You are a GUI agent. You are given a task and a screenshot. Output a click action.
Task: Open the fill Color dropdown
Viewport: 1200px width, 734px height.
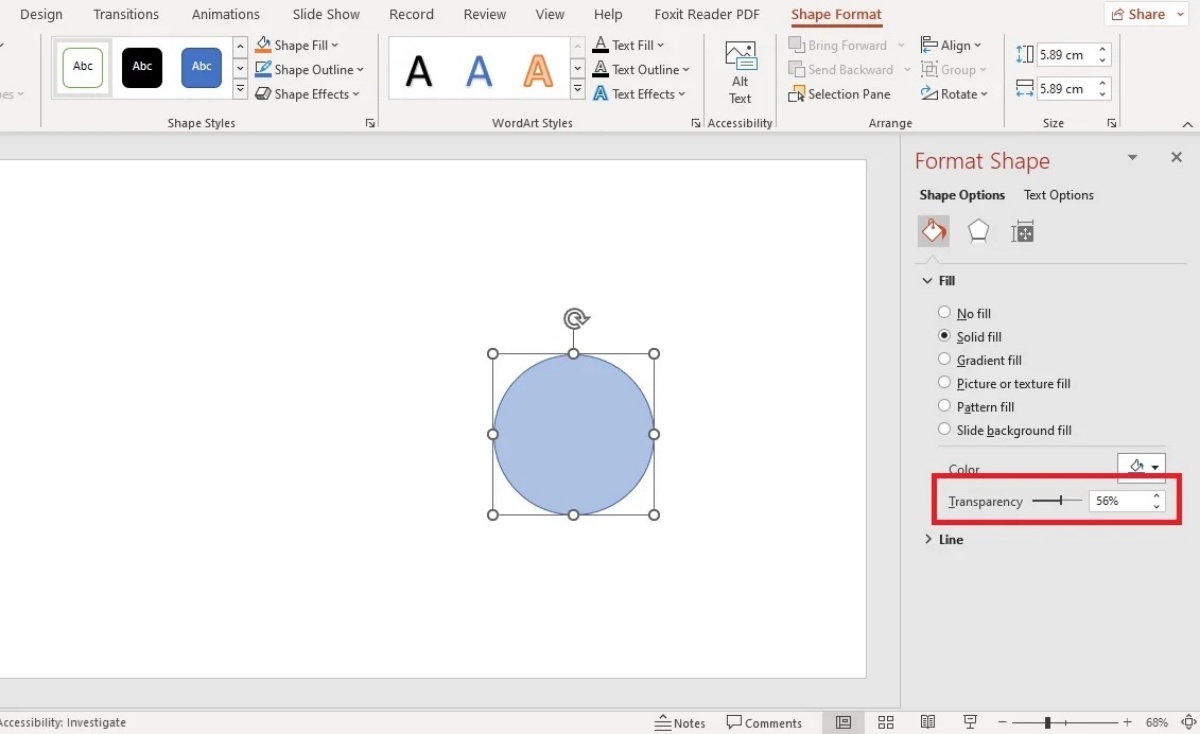[1141, 466]
